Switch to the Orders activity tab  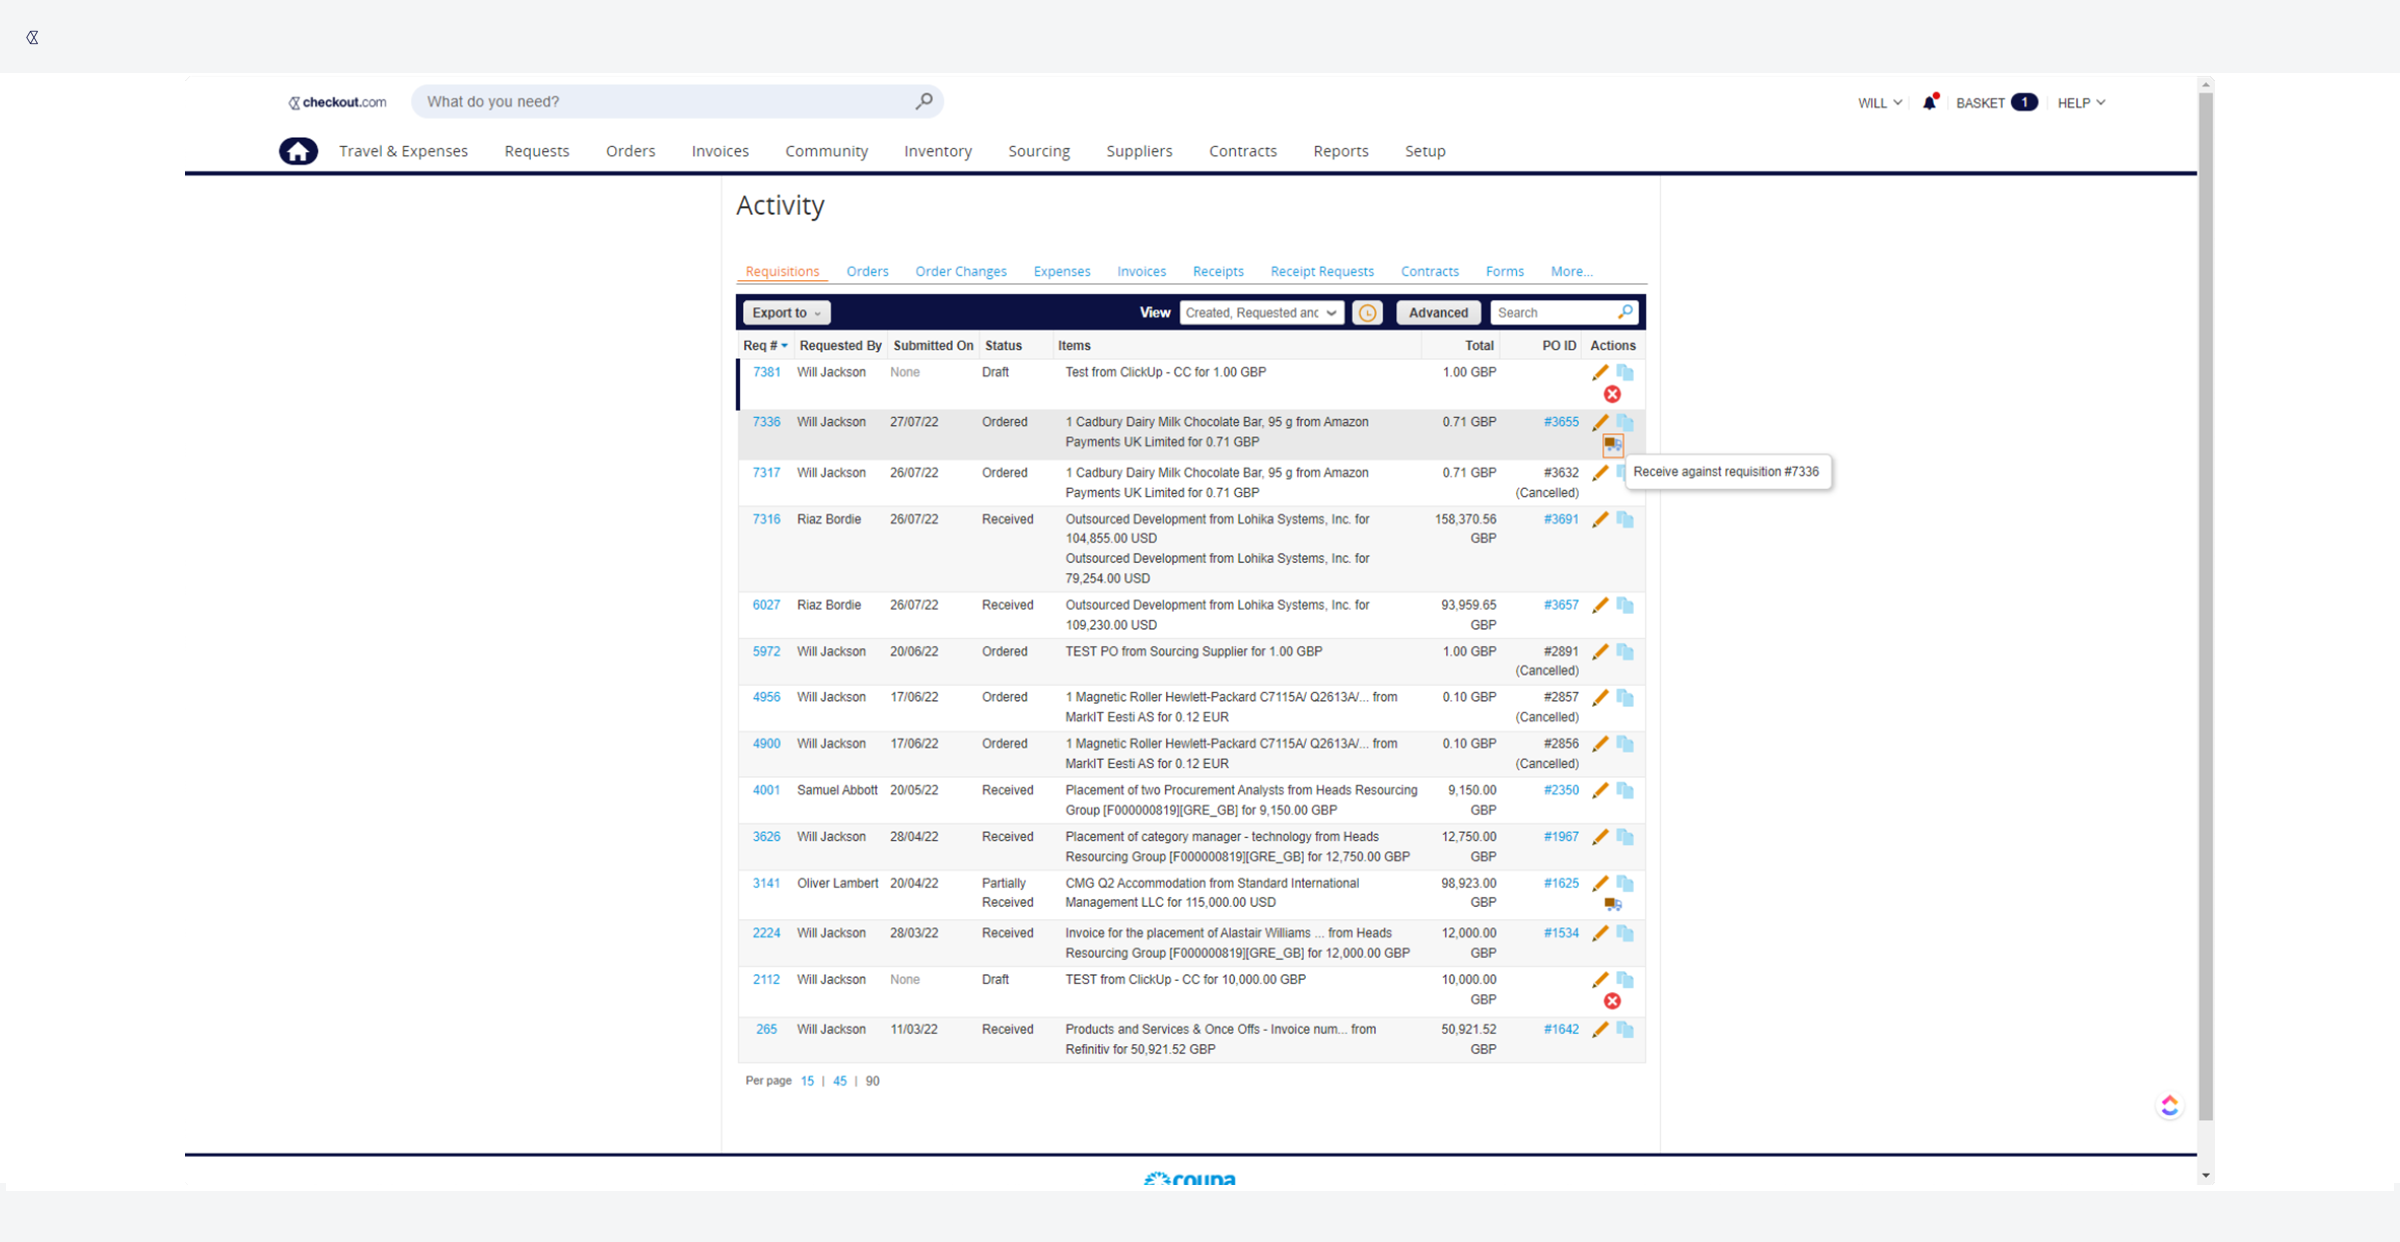[867, 271]
